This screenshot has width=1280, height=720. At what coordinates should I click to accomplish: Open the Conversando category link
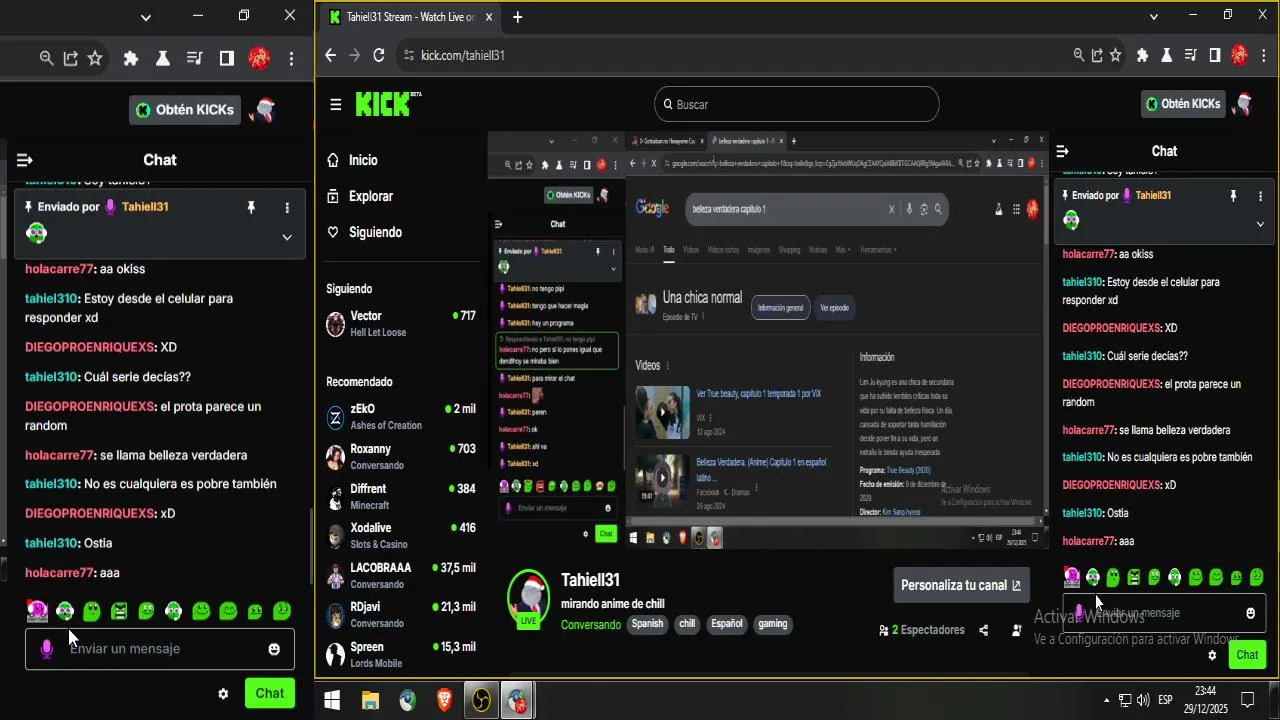(x=591, y=624)
